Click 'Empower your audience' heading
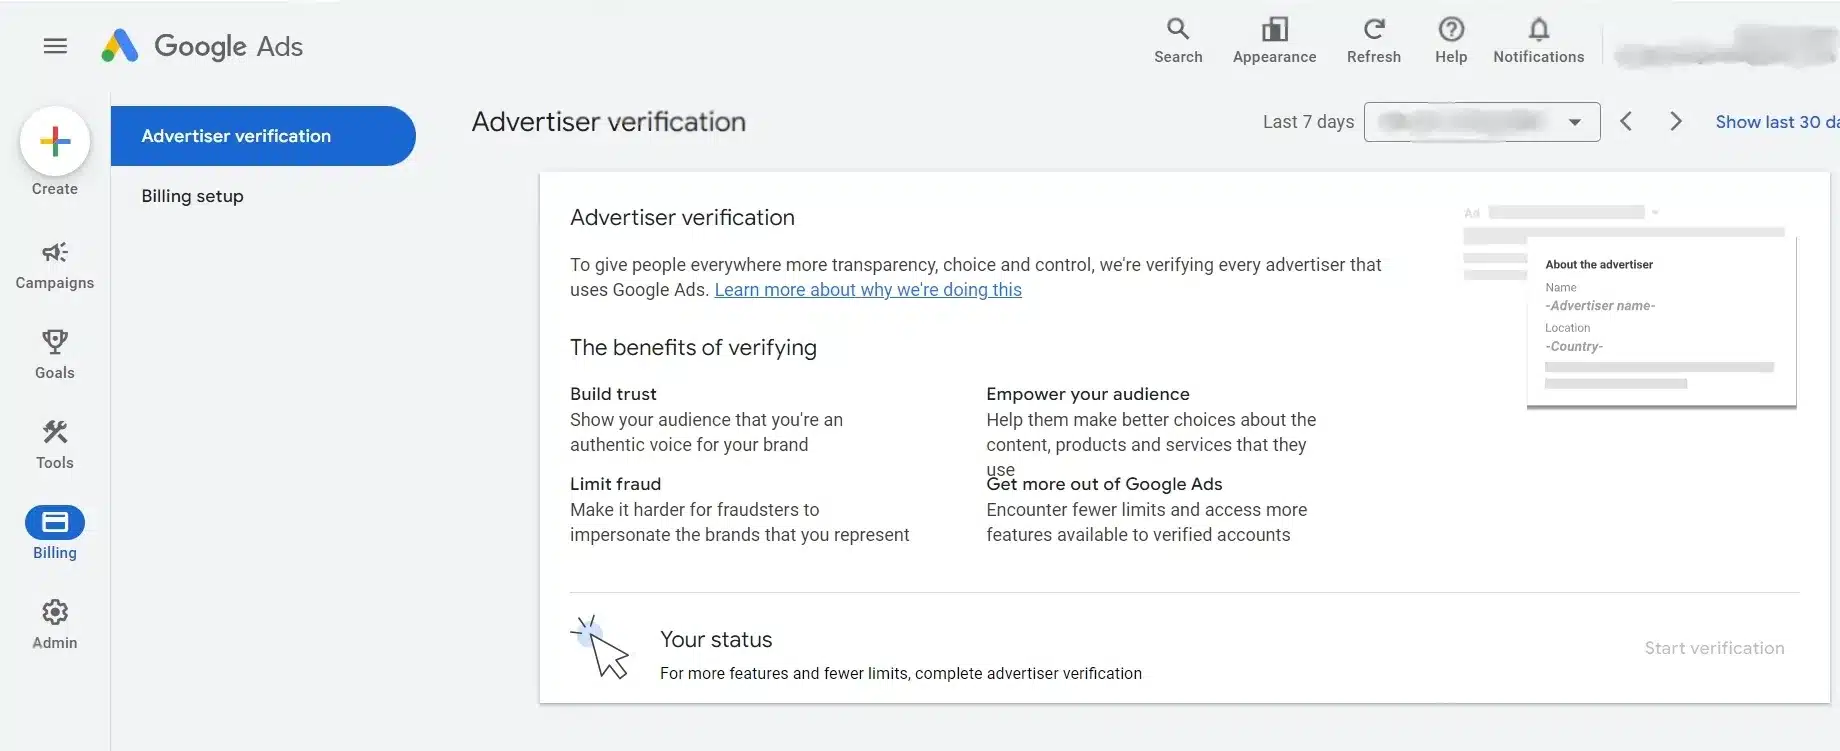 [x=1088, y=394]
